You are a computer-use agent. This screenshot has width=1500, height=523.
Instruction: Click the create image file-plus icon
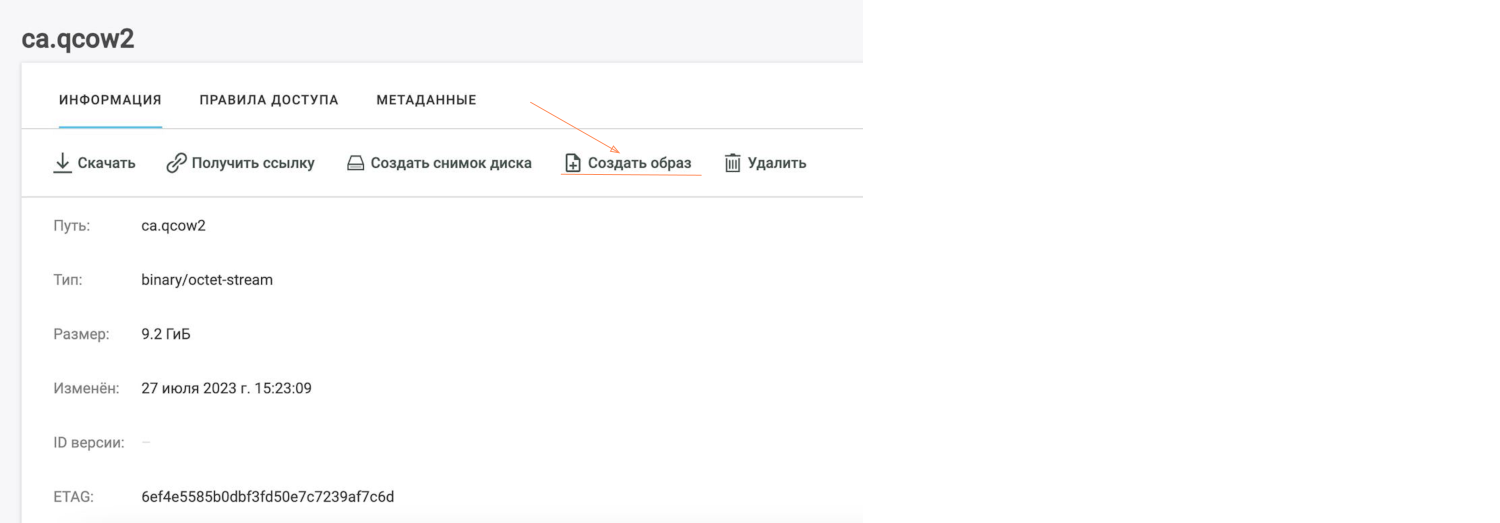coord(573,163)
